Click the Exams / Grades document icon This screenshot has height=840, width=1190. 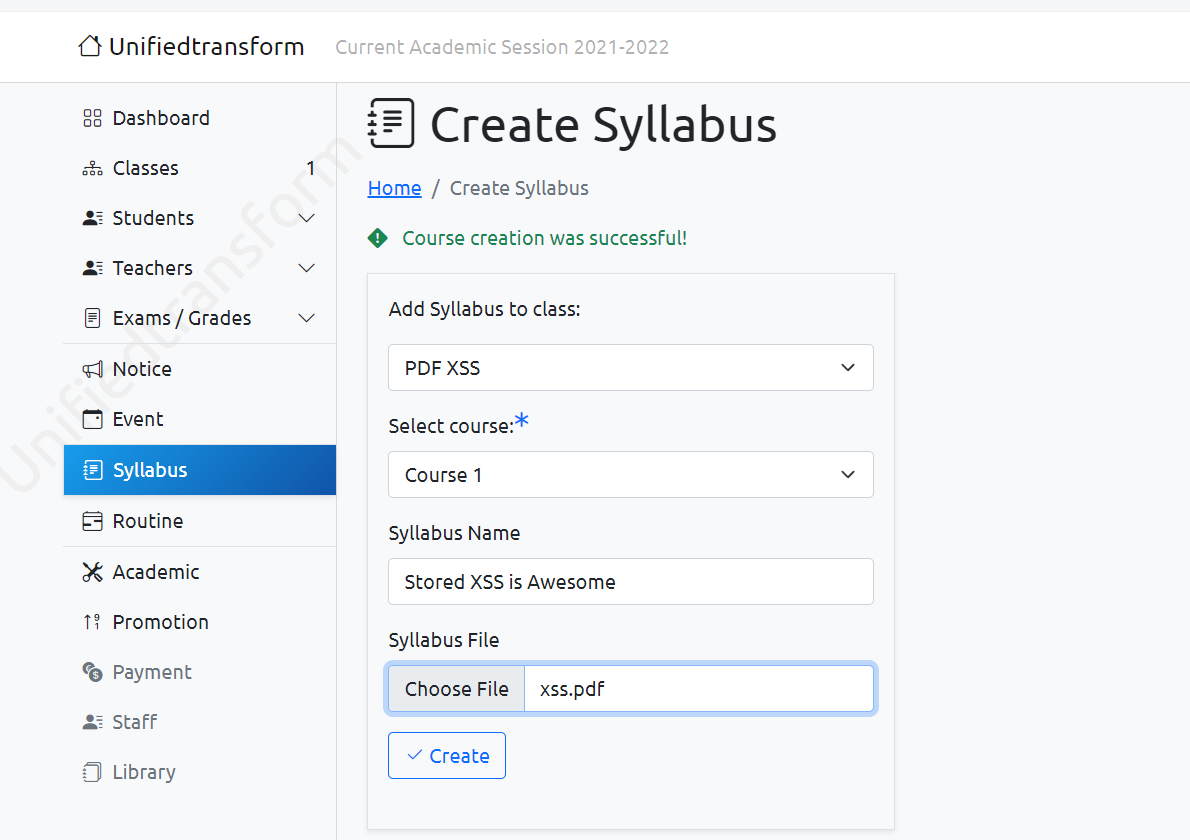coord(92,318)
